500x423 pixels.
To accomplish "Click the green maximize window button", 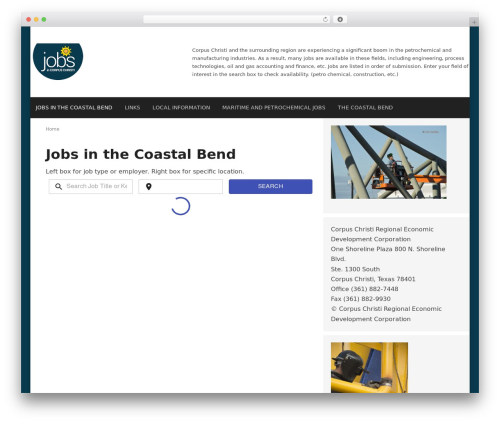I will pyautogui.click(x=44, y=19).
